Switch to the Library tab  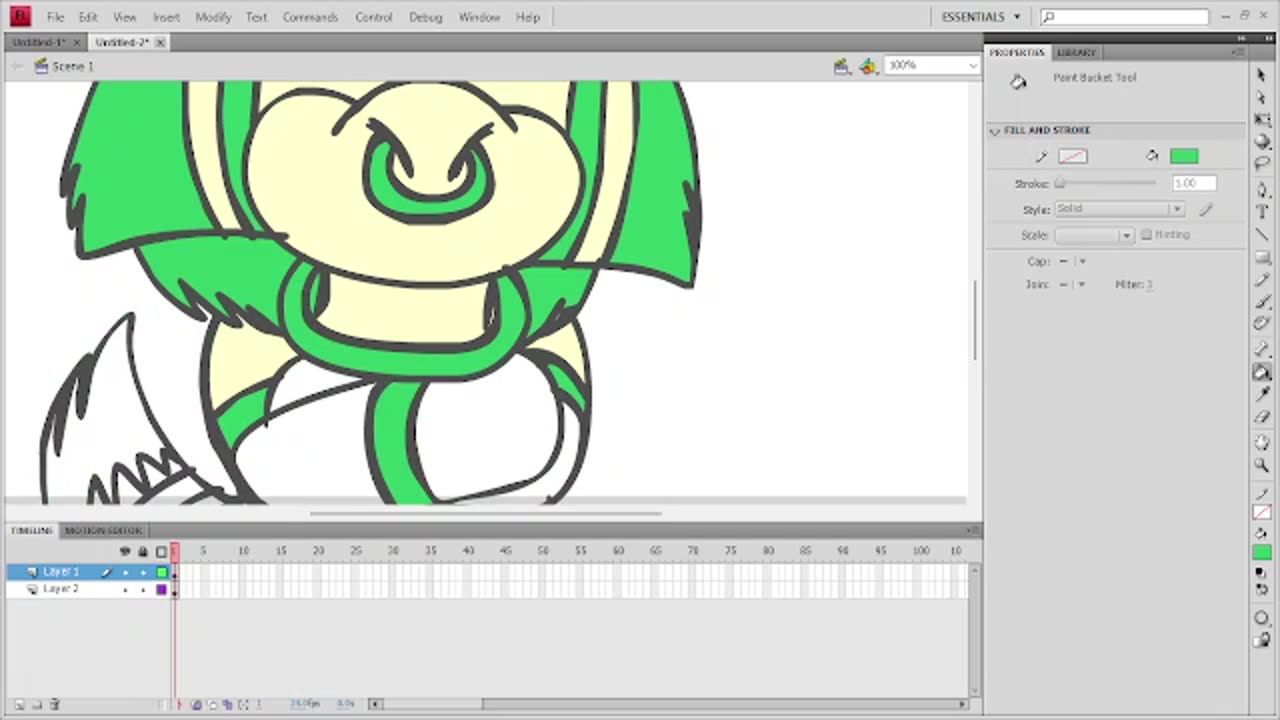pos(1077,52)
